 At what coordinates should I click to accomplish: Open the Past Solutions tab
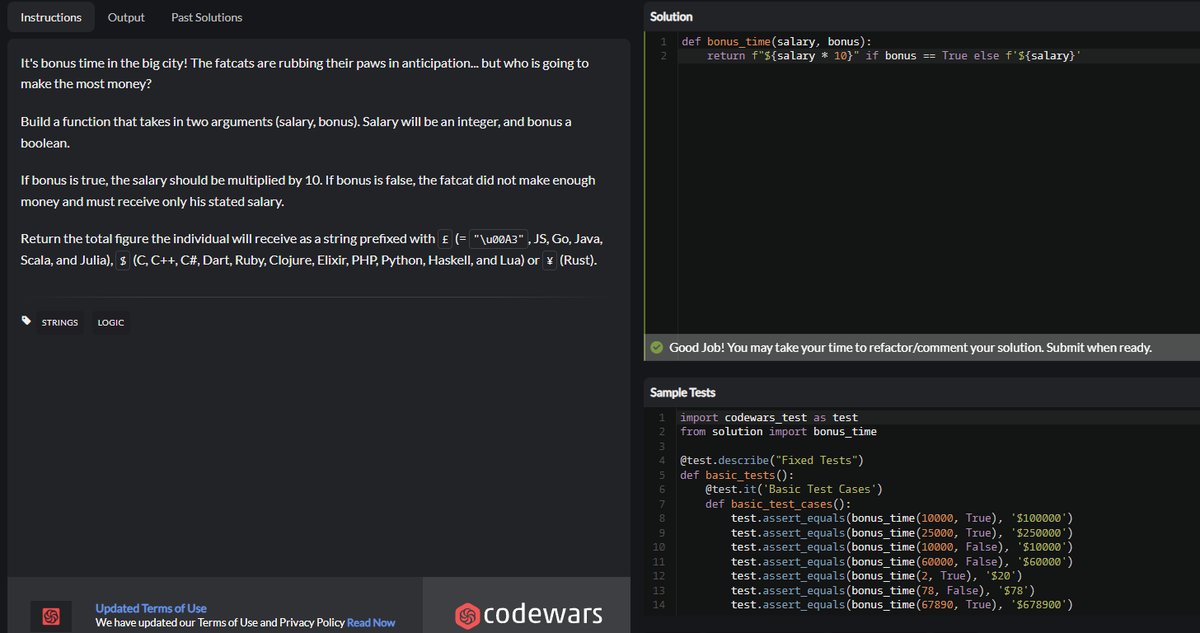tap(206, 17)
